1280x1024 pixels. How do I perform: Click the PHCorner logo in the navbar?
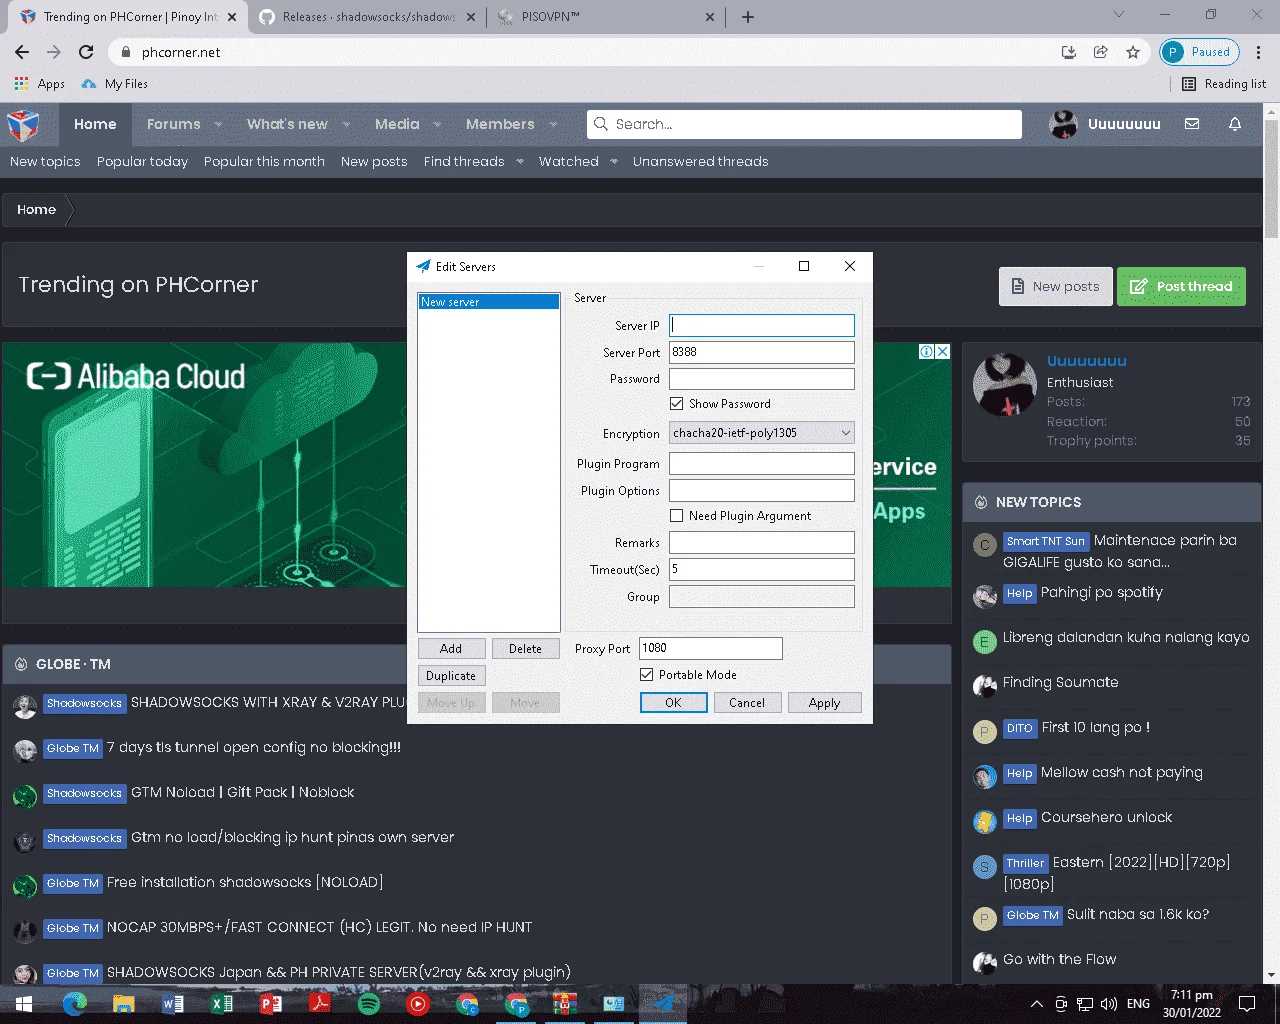(x=23, y=125)
